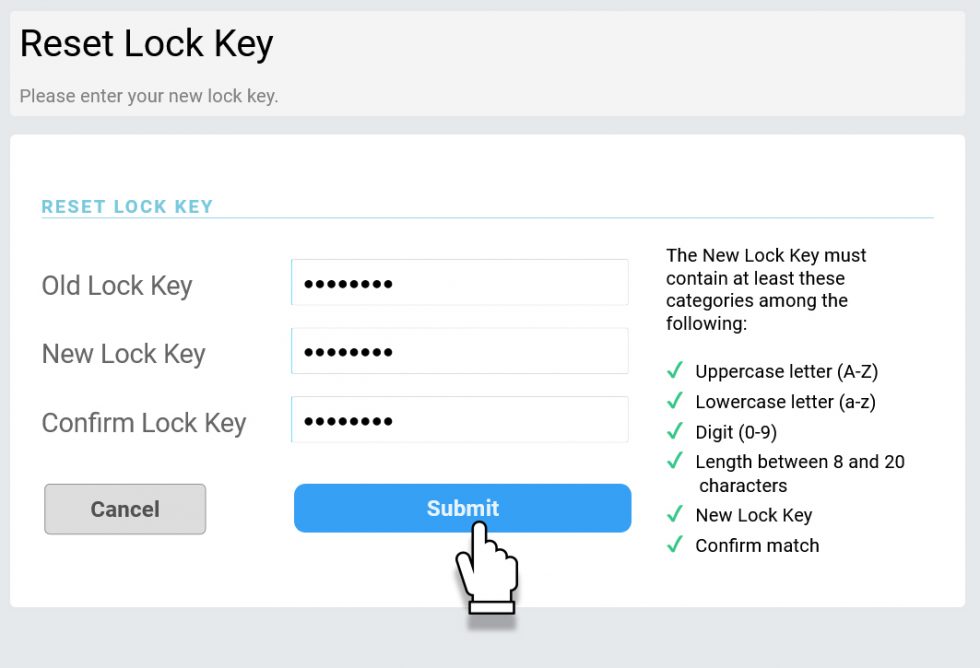
Task: Click the Old Lock Key label
Action: point(117,285)
